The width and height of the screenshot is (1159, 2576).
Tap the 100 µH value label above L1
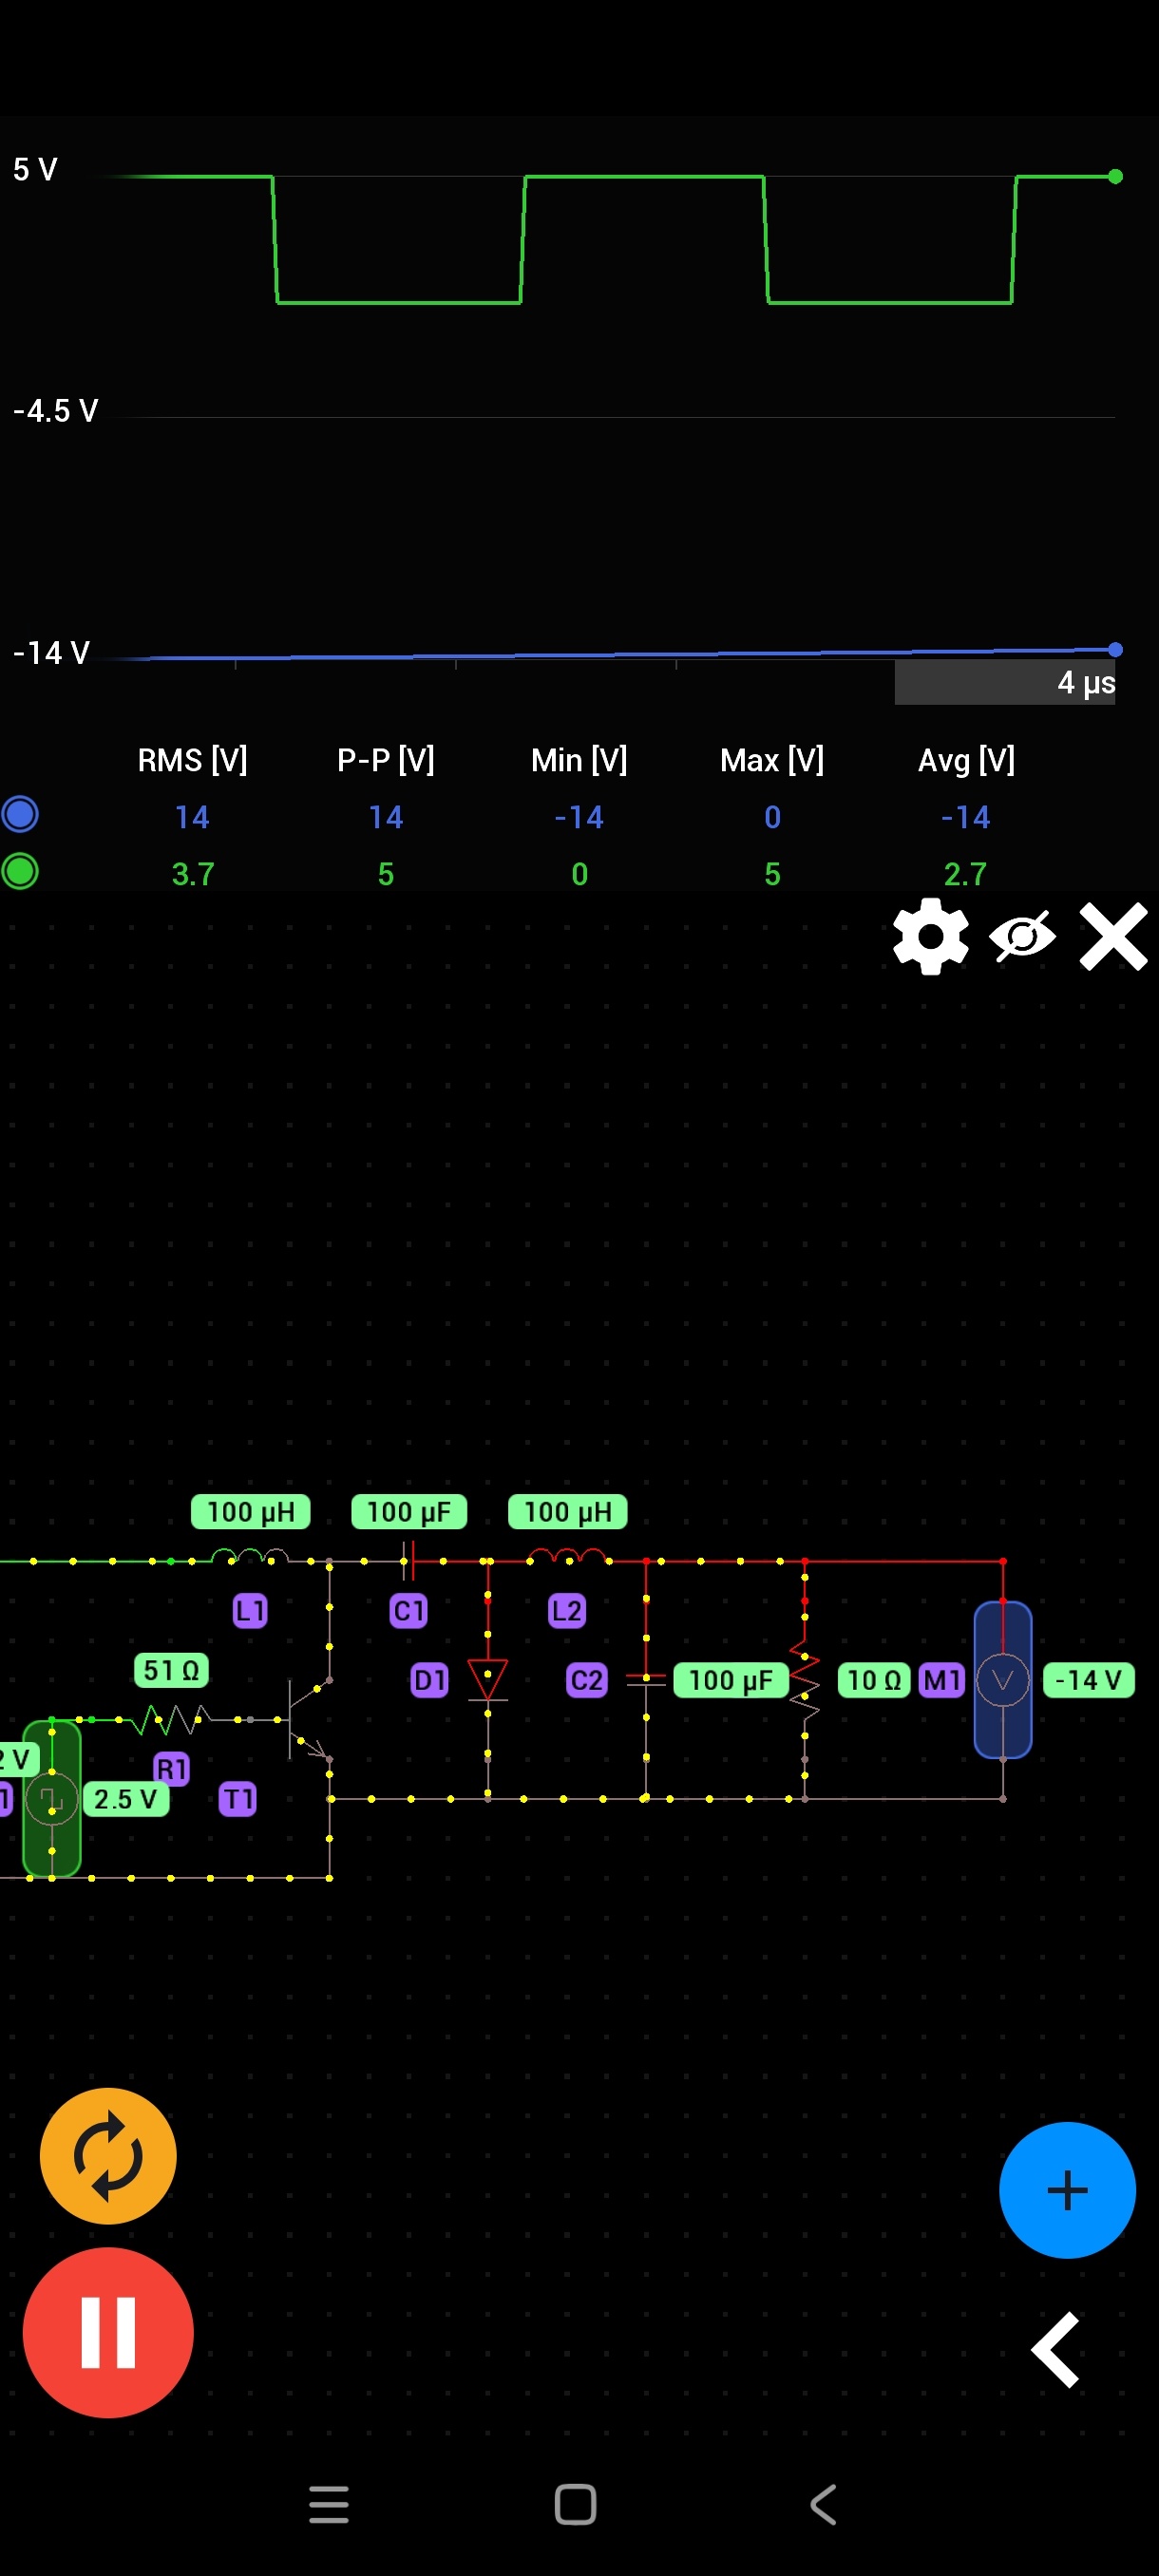[251, 1511]
